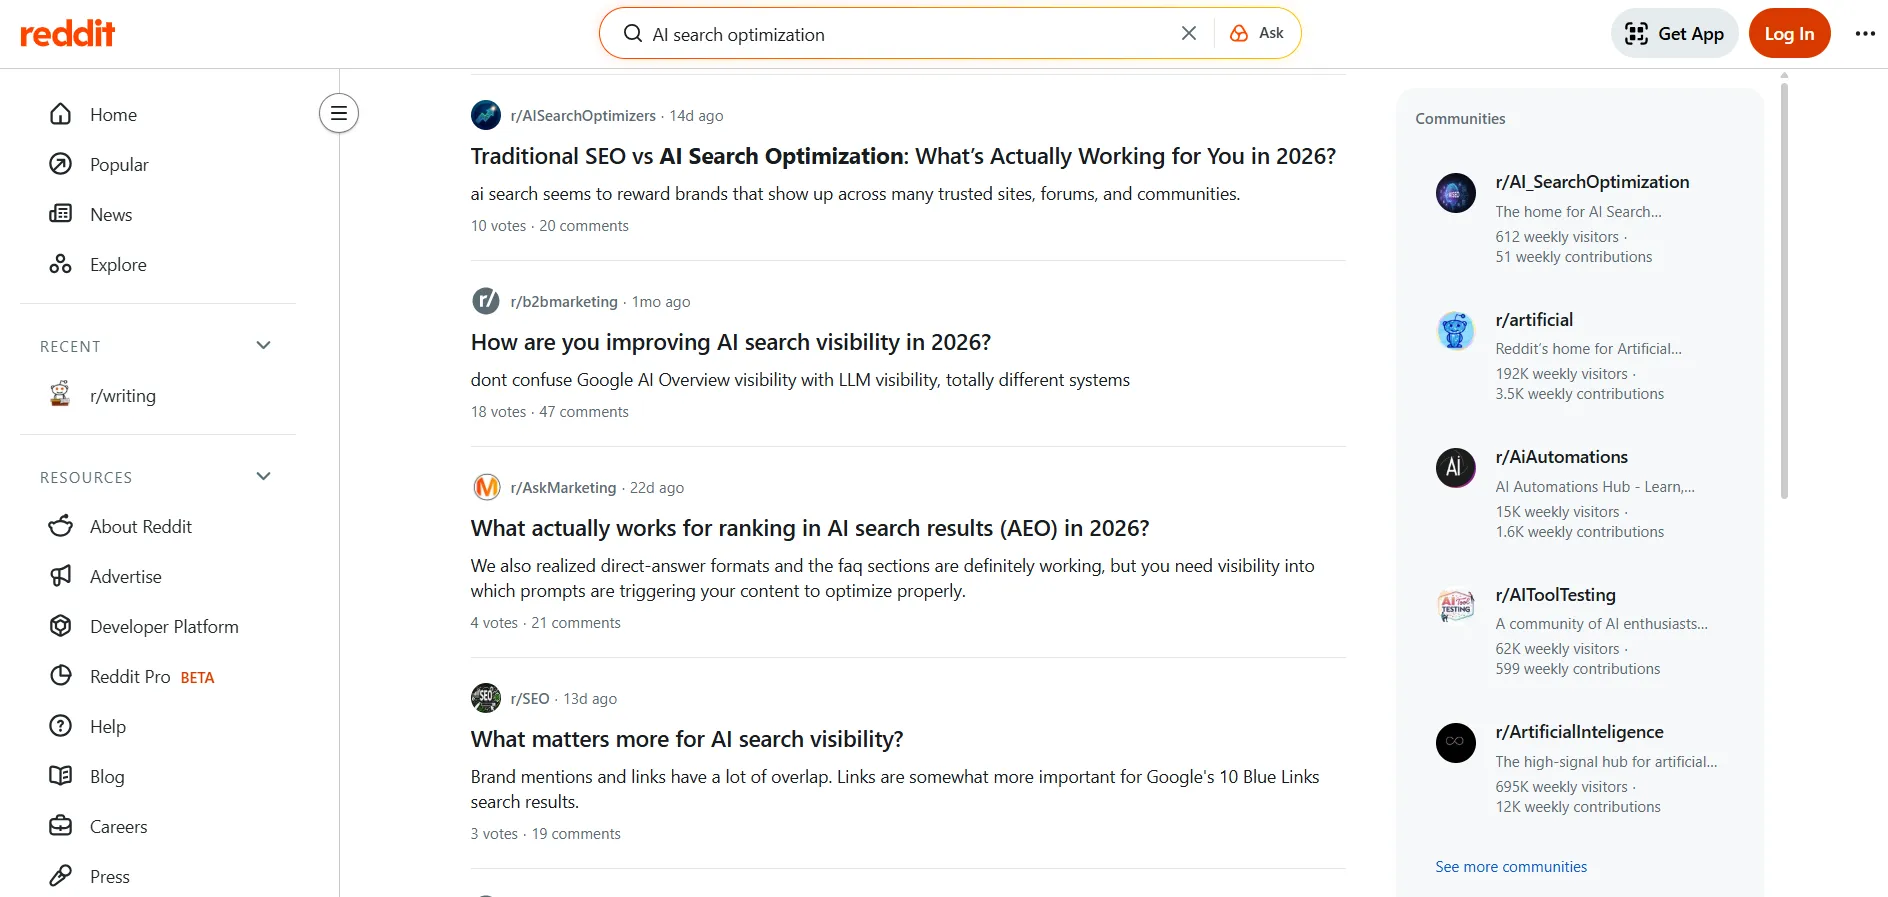Click the reddit logo
1888x897 pixels.
point(67,32)
